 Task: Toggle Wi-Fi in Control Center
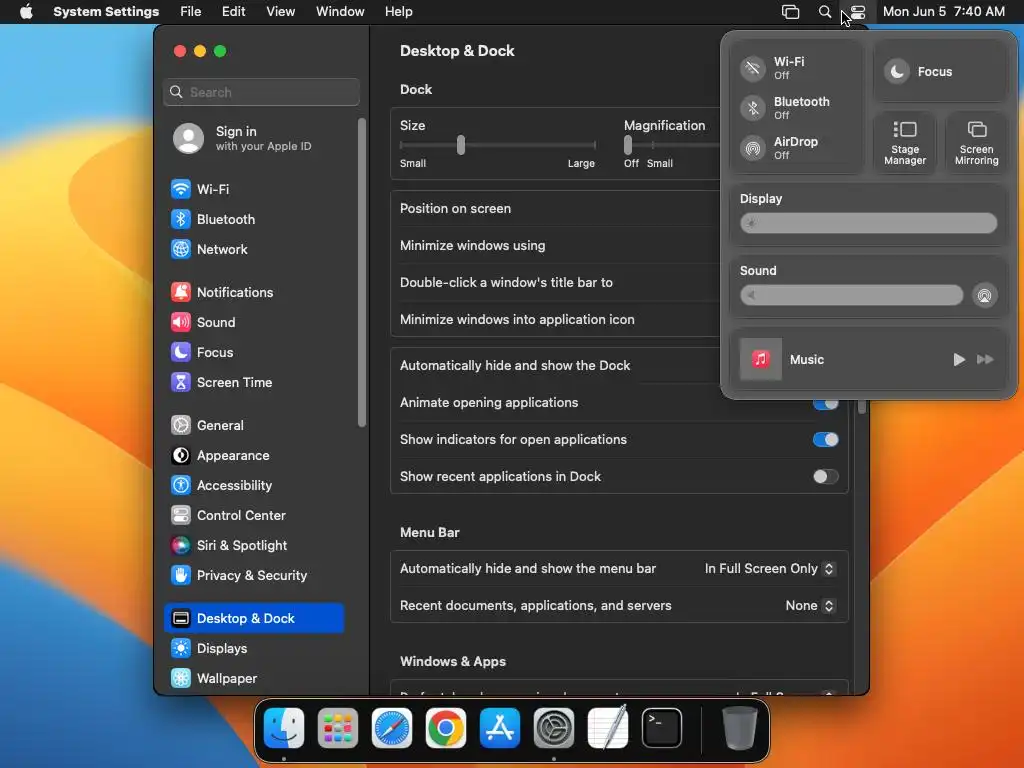(x=753, y=68)
